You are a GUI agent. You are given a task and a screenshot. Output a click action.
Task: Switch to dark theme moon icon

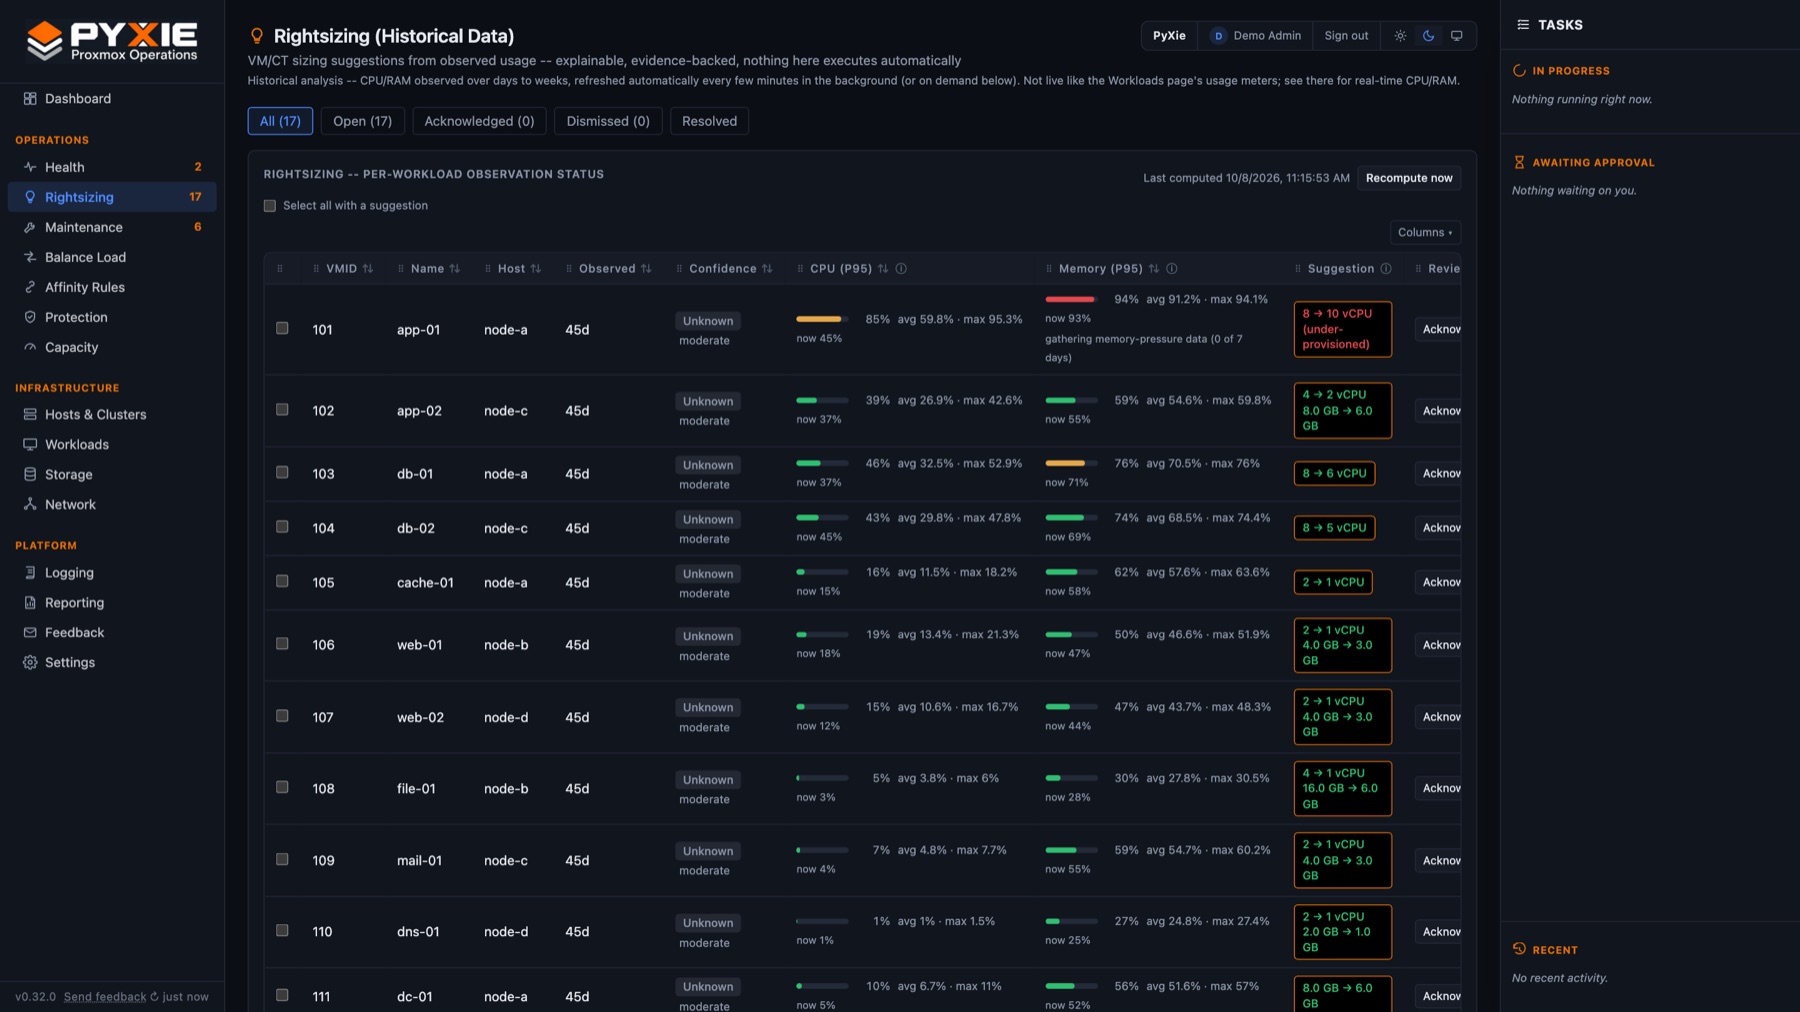click(x=1428, y=36)
